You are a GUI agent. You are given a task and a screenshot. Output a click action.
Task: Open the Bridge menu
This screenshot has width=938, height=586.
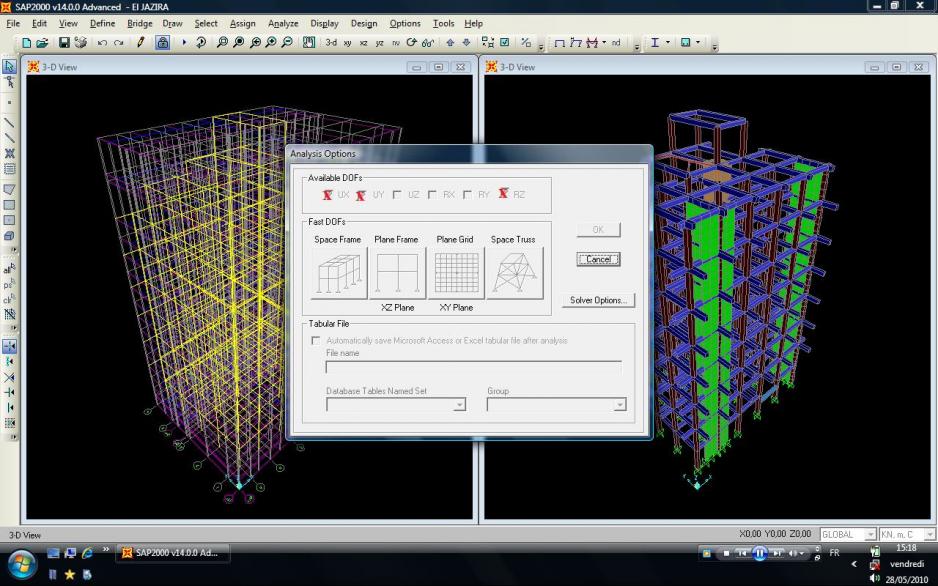[x=139, y=23]
